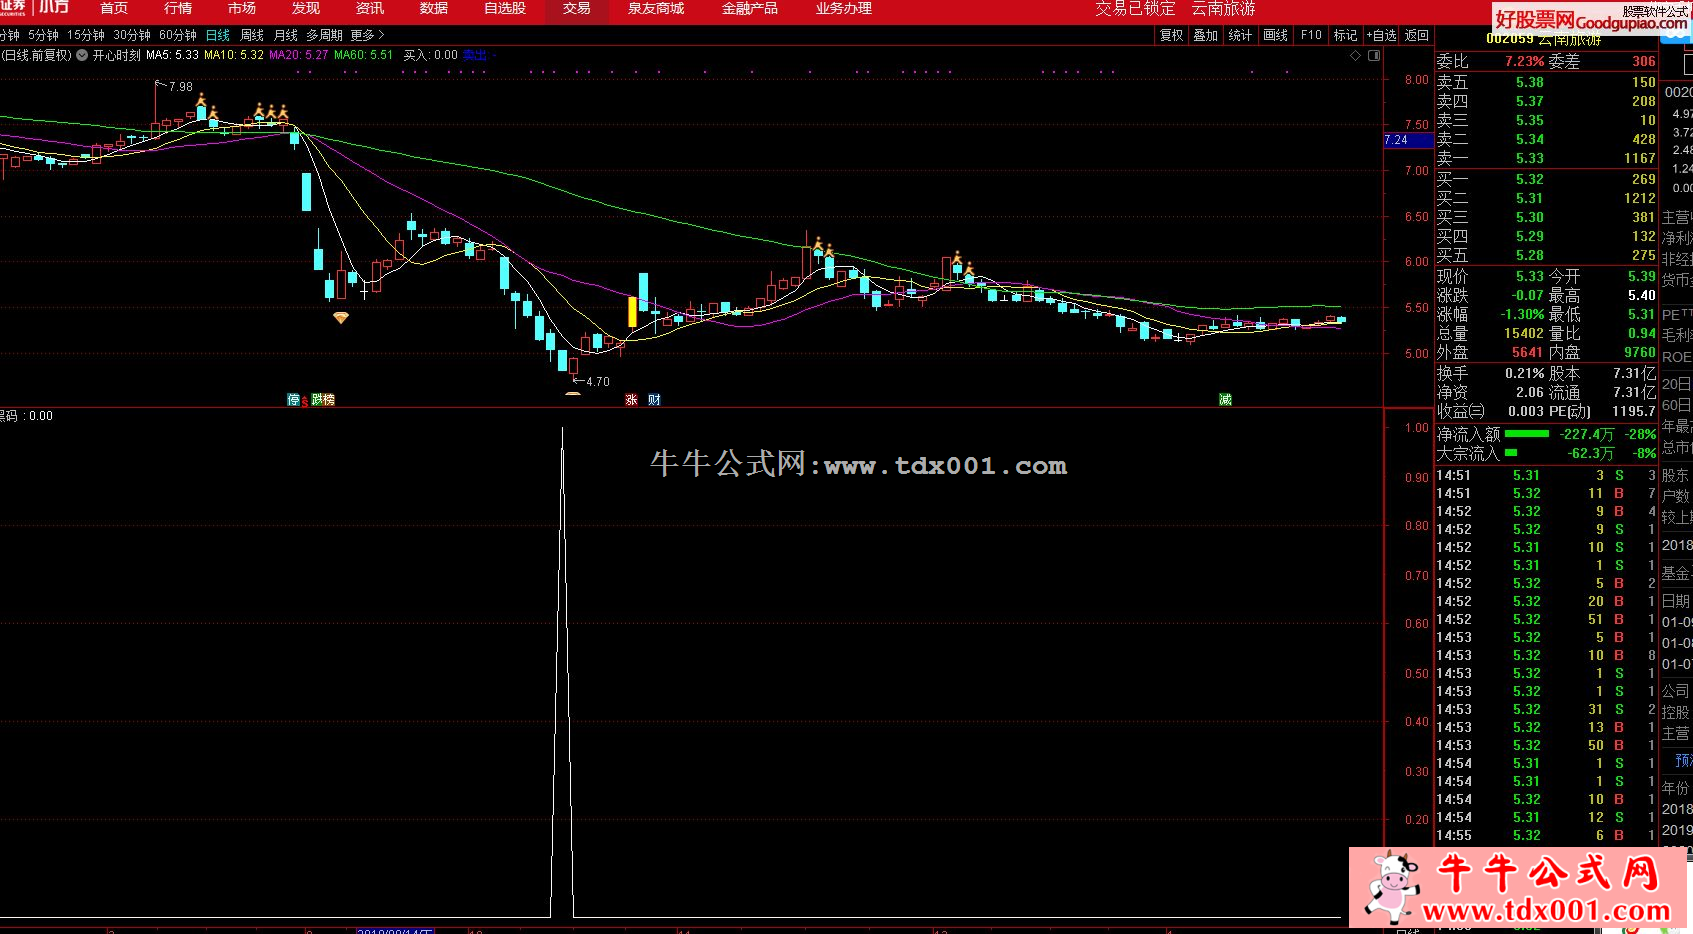Screen dimensions: 1693x934
Task: Click the 标记 mark button
Action: (1346, 35)
